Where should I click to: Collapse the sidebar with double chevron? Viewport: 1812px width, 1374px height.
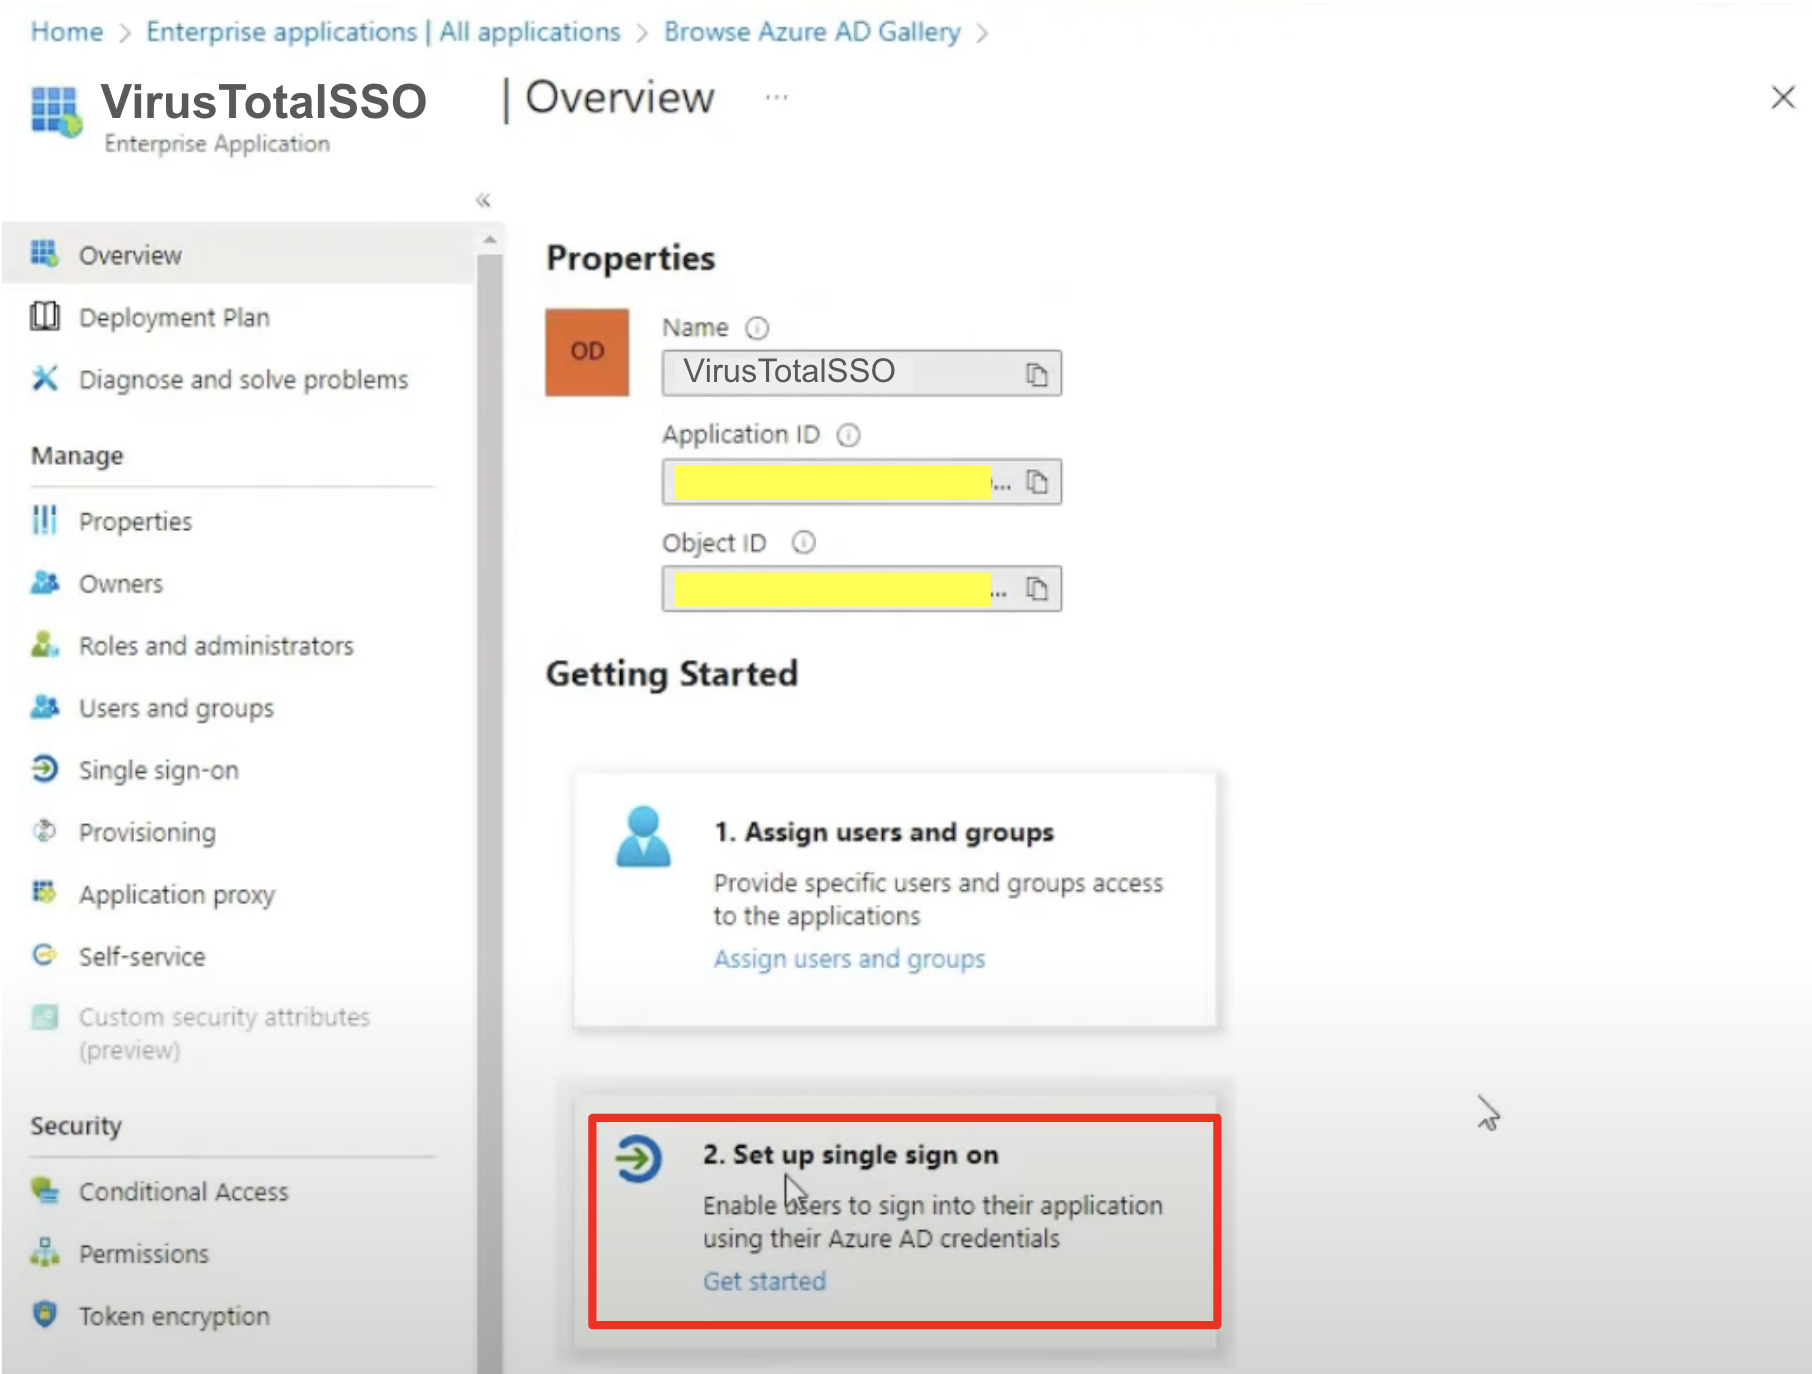click(x=483, y=200)
